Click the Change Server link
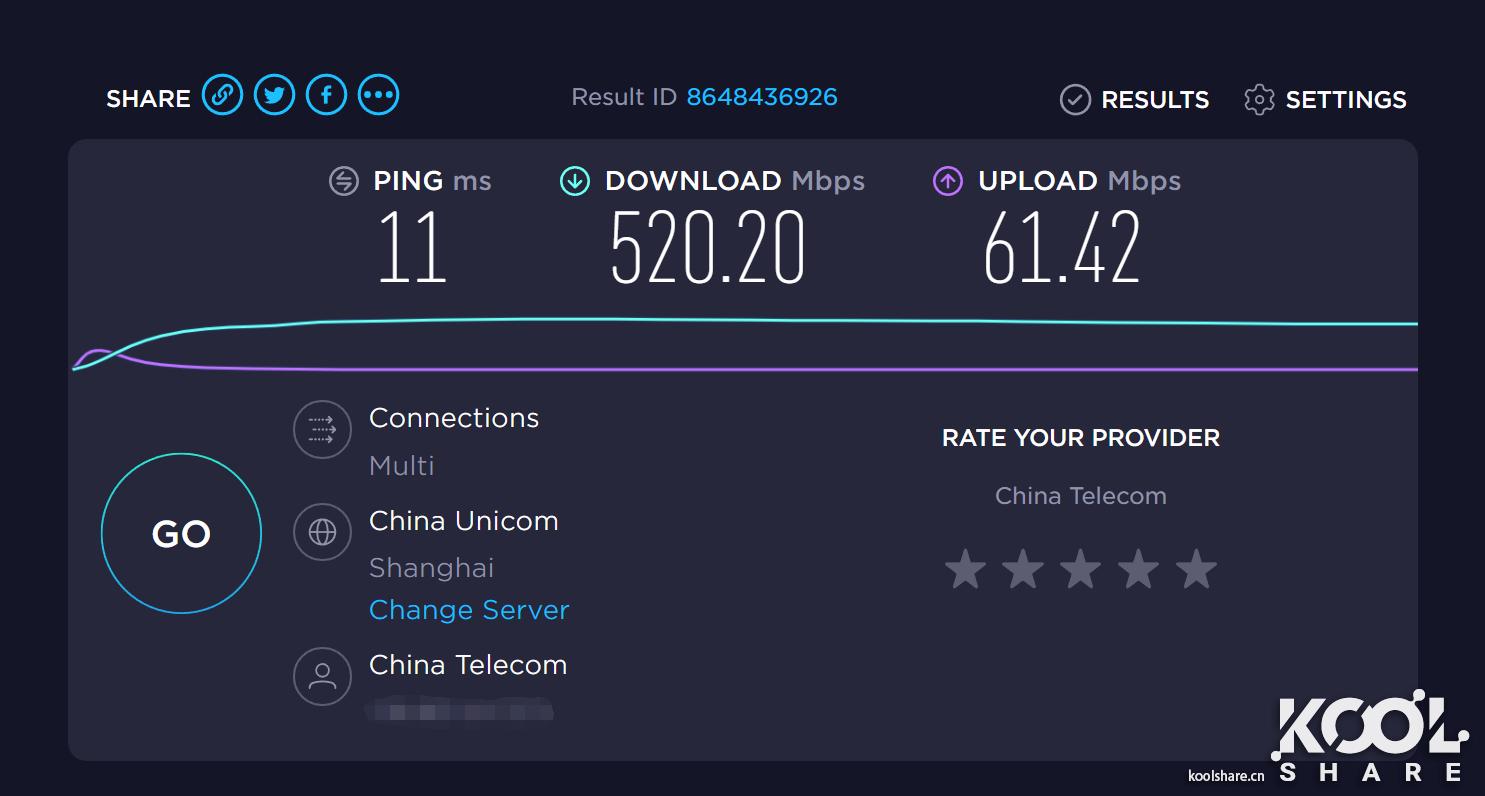1485x796 pixels. point(469,610)
